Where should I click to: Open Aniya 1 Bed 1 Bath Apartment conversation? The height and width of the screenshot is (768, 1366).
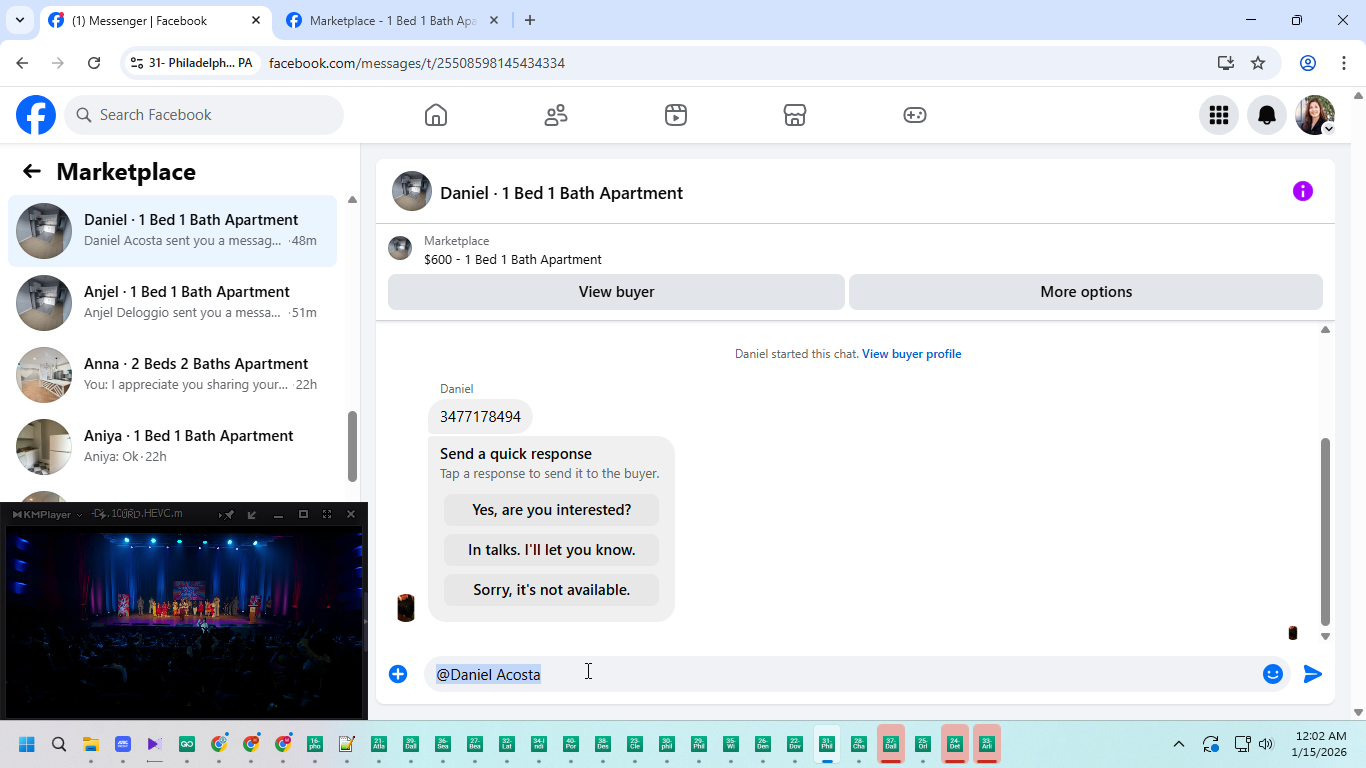[x=173, y=447]
